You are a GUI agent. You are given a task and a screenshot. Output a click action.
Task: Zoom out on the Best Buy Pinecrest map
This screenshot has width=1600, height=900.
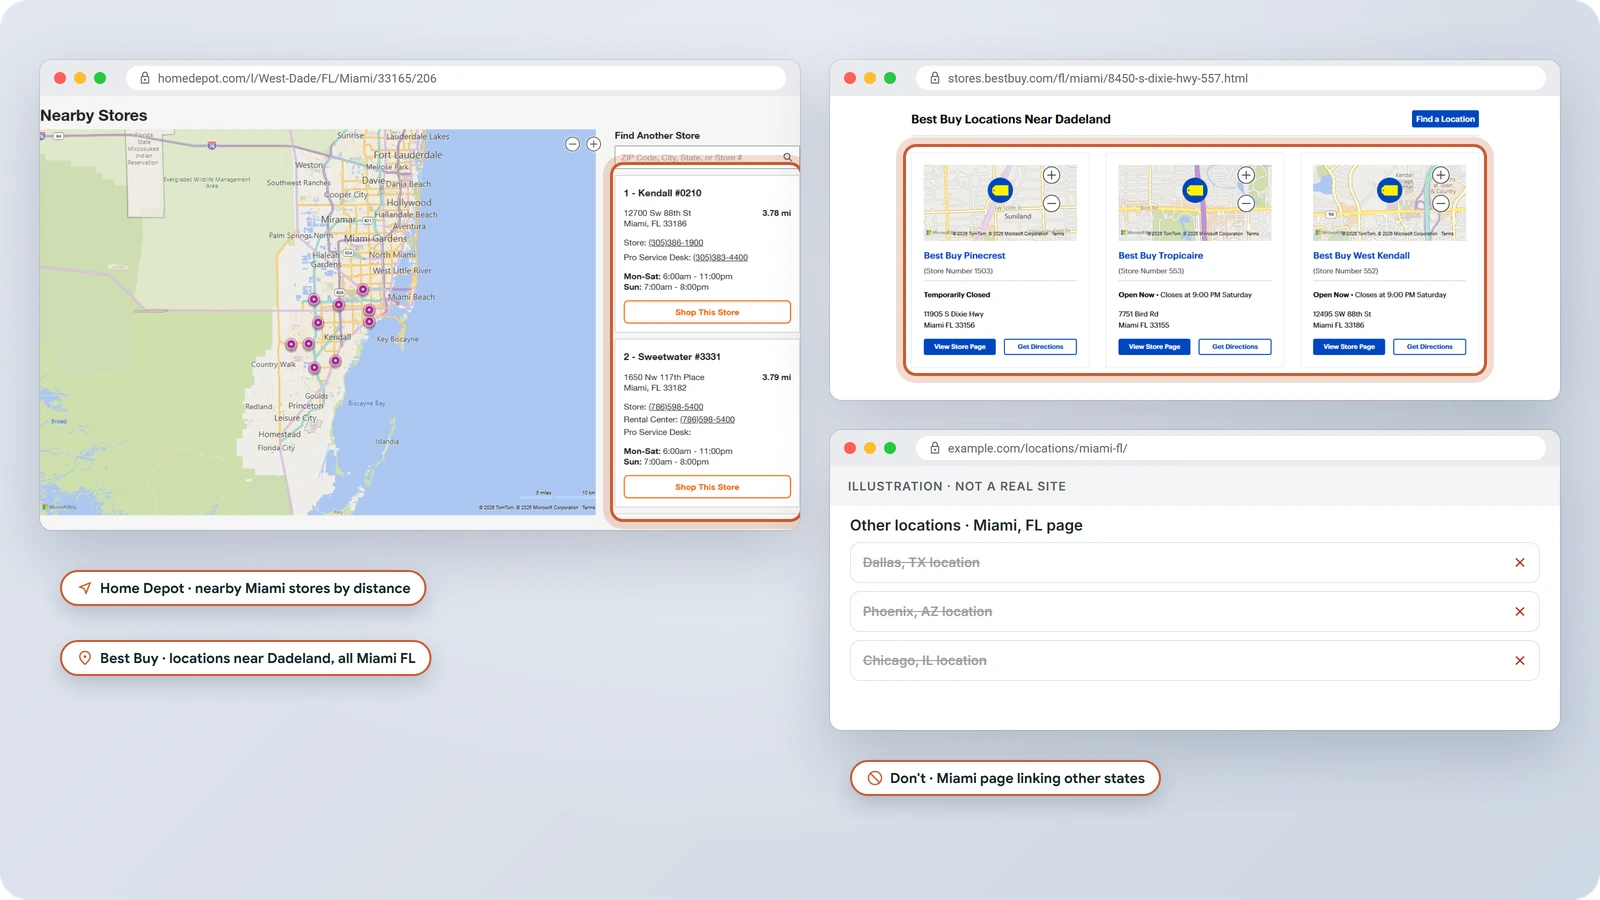[1051, 203]
